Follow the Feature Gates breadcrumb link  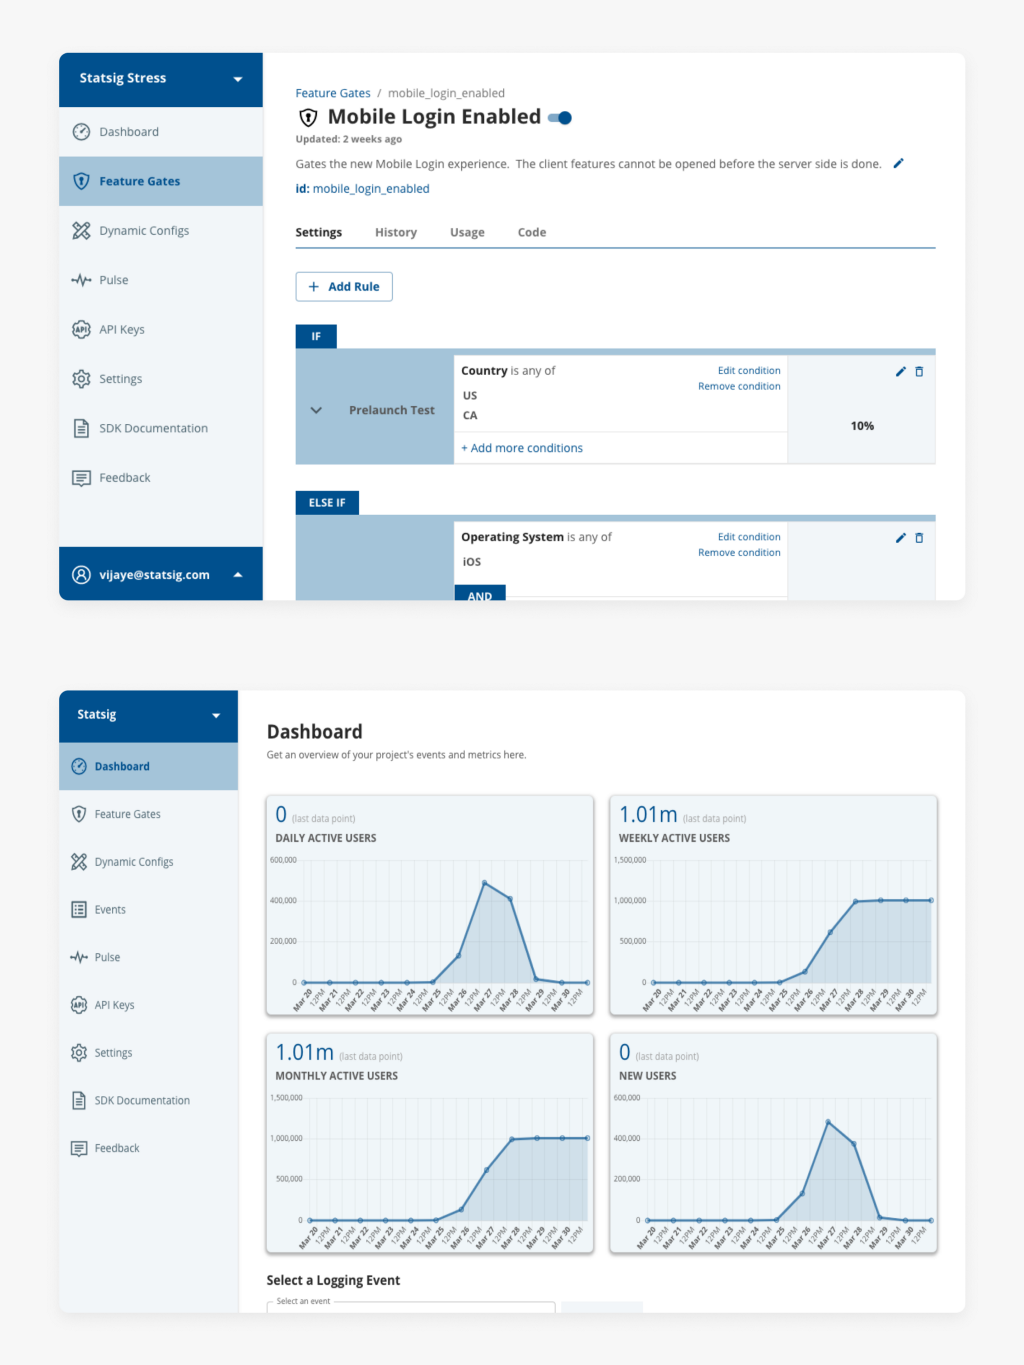pos(333,93)
